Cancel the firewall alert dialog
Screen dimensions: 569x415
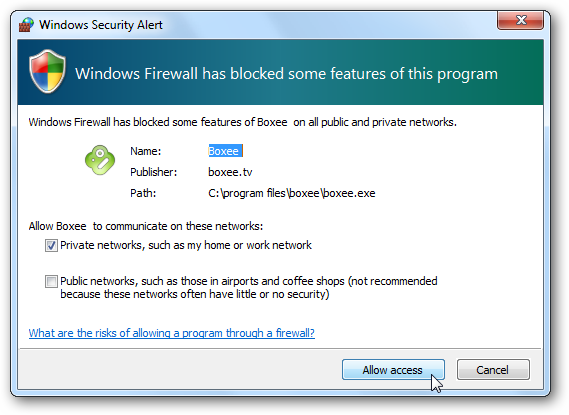coord(493,370)
